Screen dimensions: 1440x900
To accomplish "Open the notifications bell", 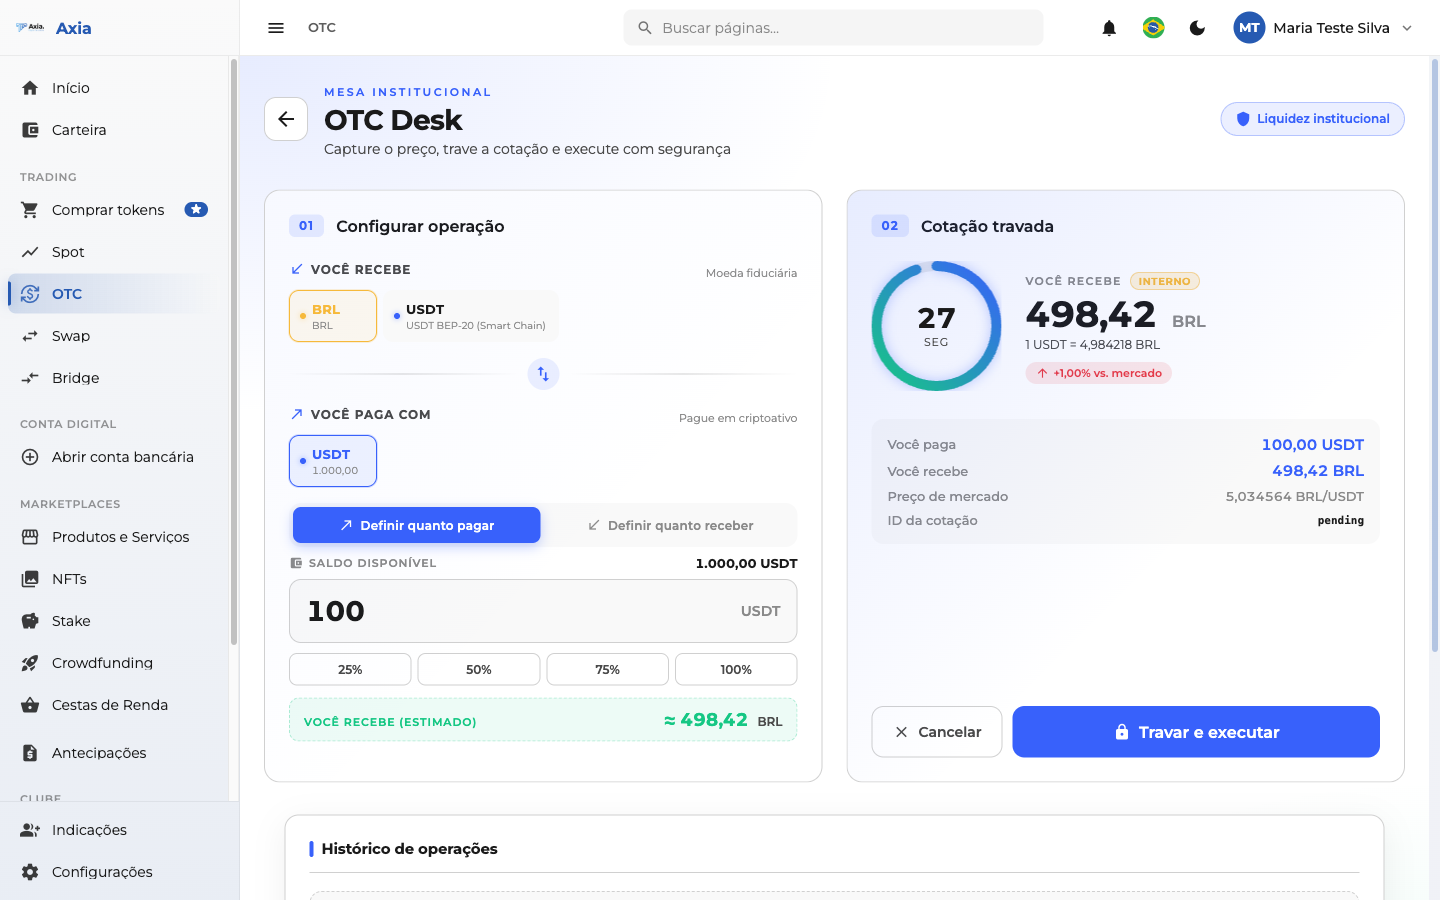I will [1109, 28].
